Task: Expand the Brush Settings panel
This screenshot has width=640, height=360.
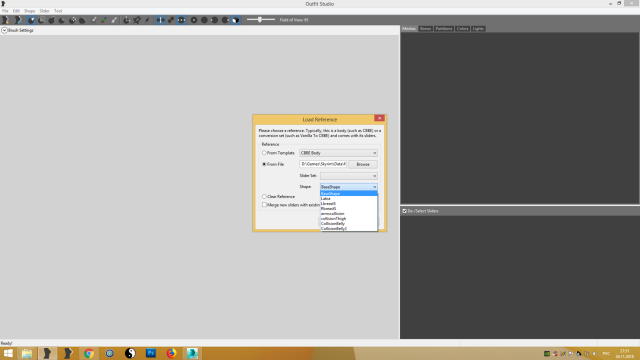Action: point(4,30)
